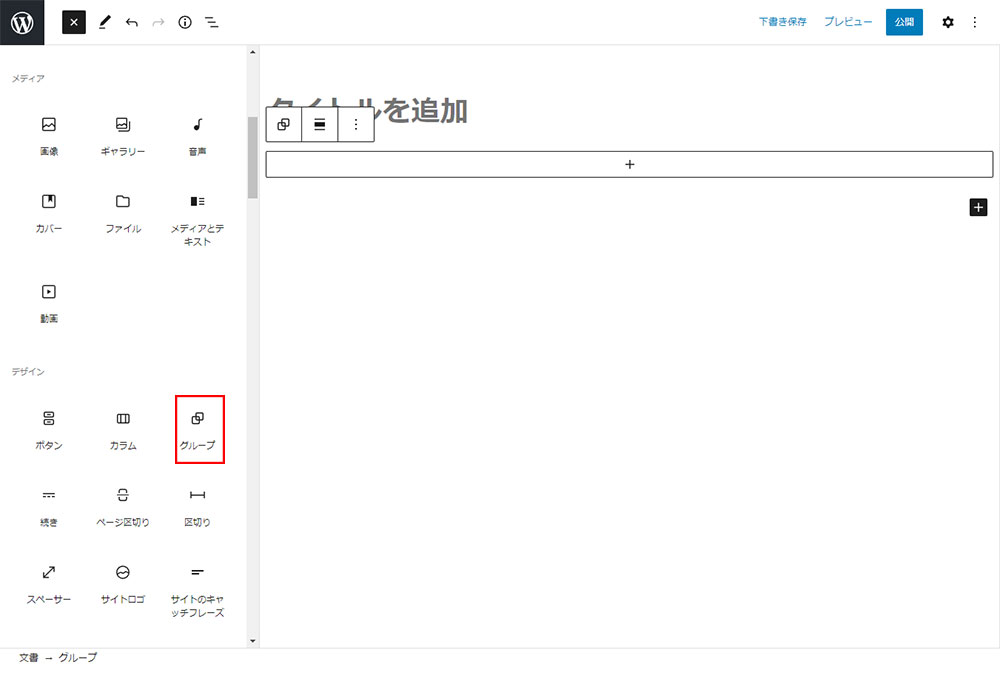1000x690 pixels.
Task: Close the block inserter panel
Action: [74, 22]
